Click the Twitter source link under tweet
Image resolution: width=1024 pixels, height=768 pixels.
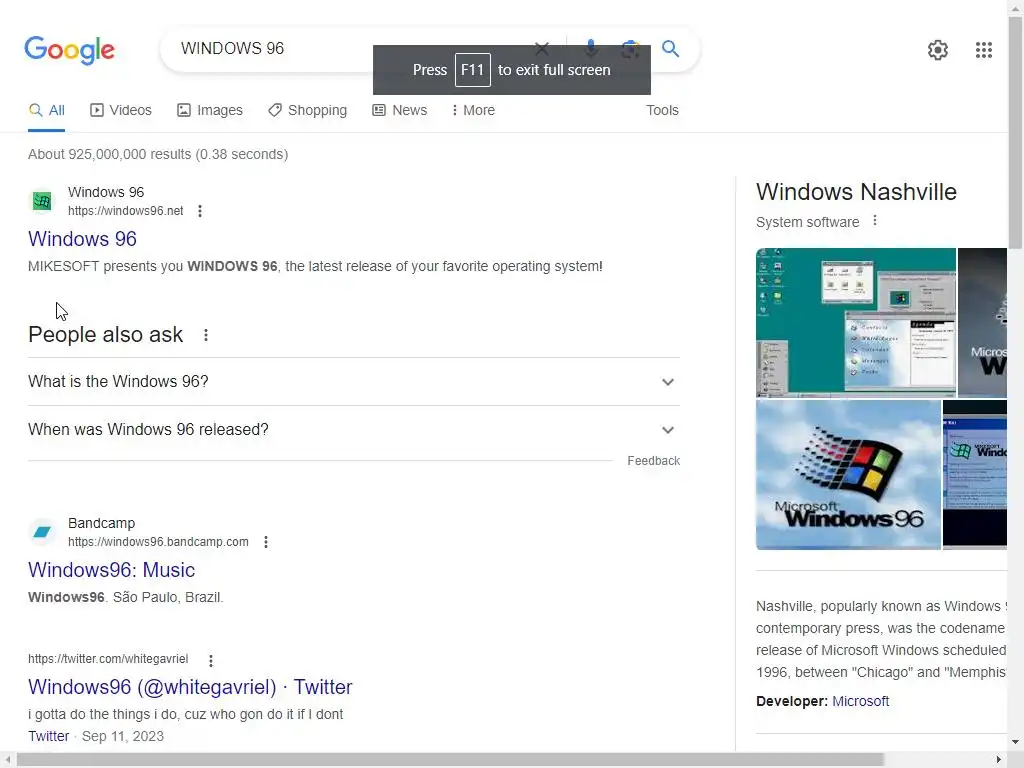tap(48, 736)
